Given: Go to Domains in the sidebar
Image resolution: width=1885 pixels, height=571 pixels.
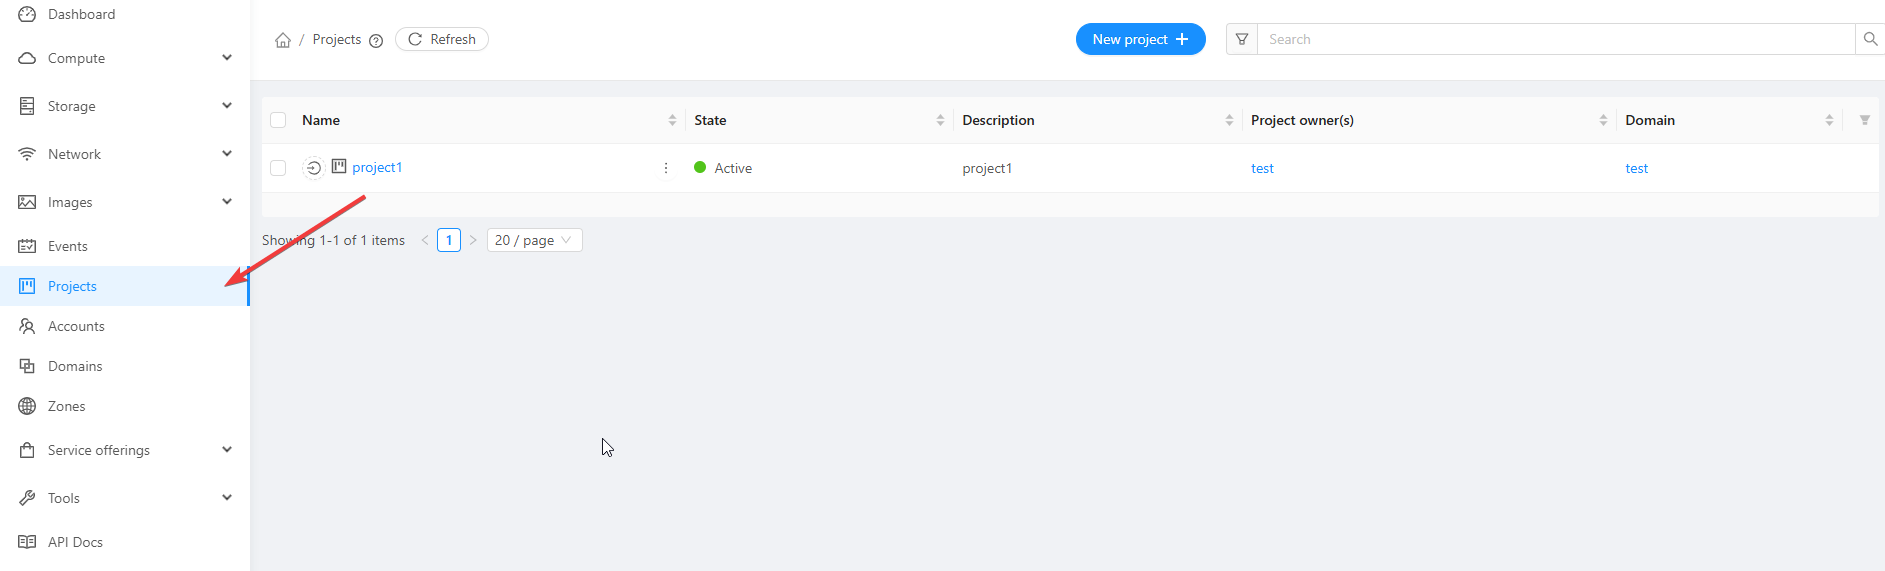Looking at the screenshot, I should [75, 366].
